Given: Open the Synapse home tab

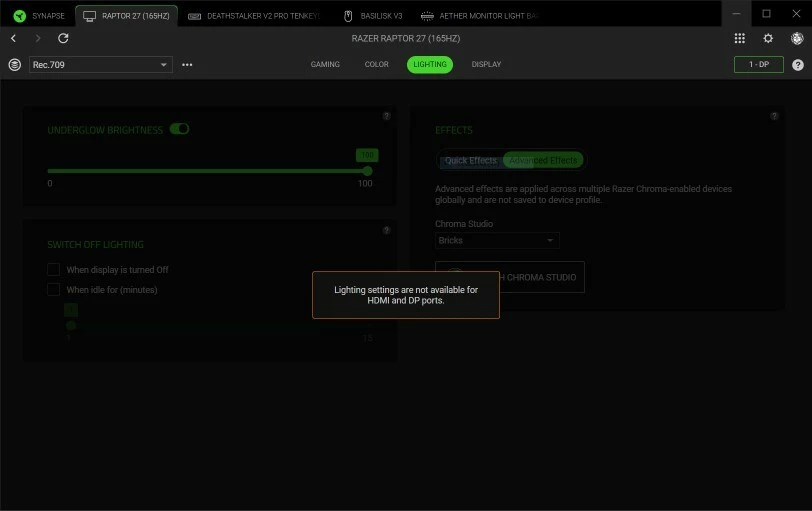Looking at the screenshot, I should tap(39, 16).
